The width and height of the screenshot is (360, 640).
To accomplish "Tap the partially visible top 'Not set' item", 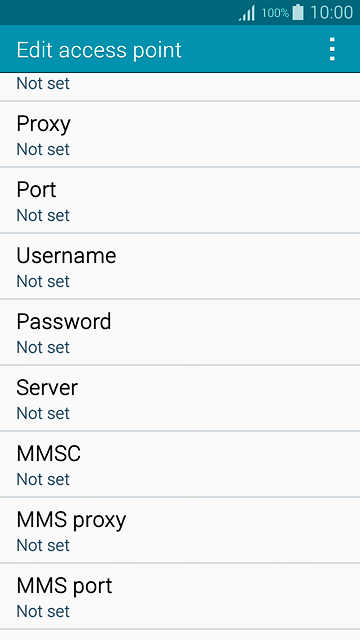I will pos(43,84).
